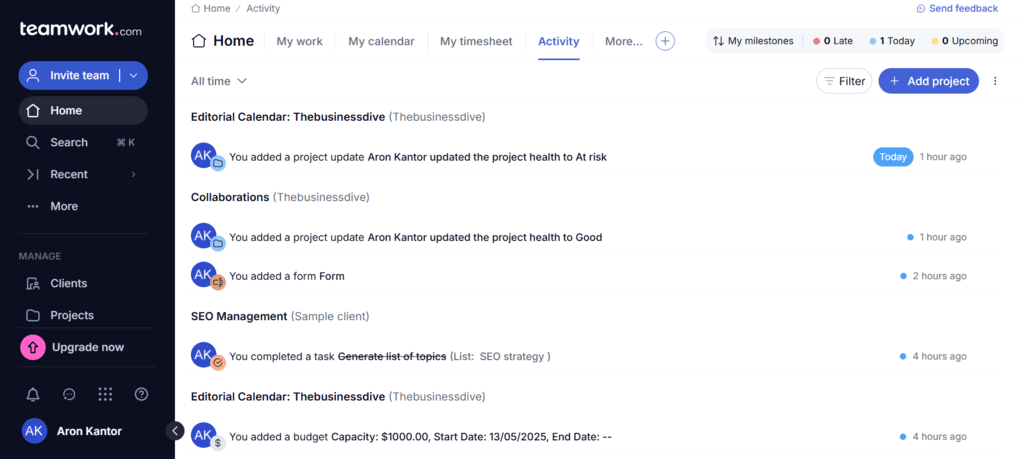Open the notifications bell icon
This screenshot has height=459, width=1020.
pos(33,394)
